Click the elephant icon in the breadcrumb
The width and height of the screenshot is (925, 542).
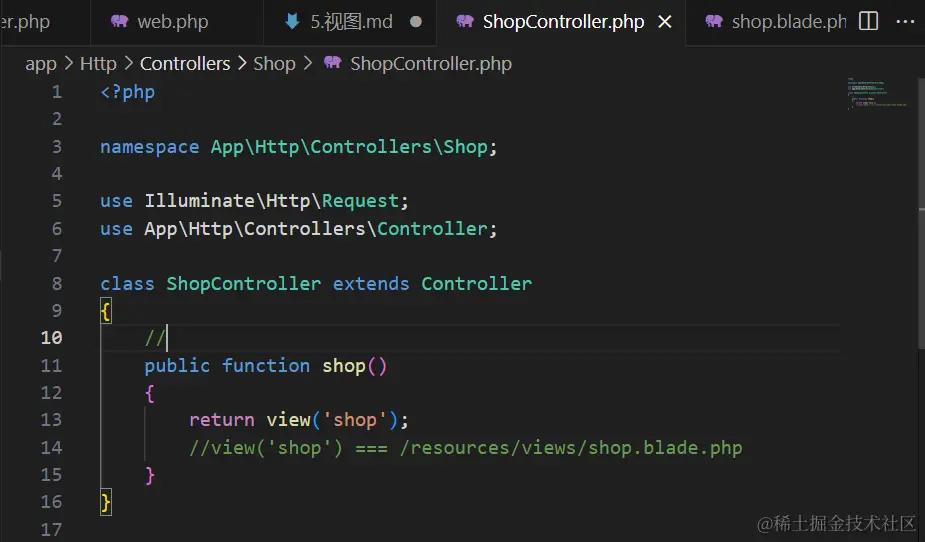point(333,62)
